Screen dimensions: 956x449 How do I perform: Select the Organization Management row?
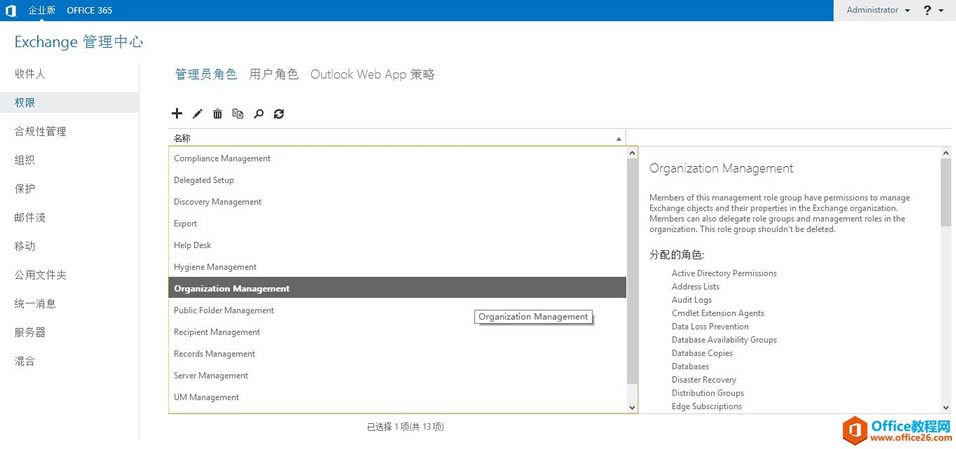[x=398, y=288]
